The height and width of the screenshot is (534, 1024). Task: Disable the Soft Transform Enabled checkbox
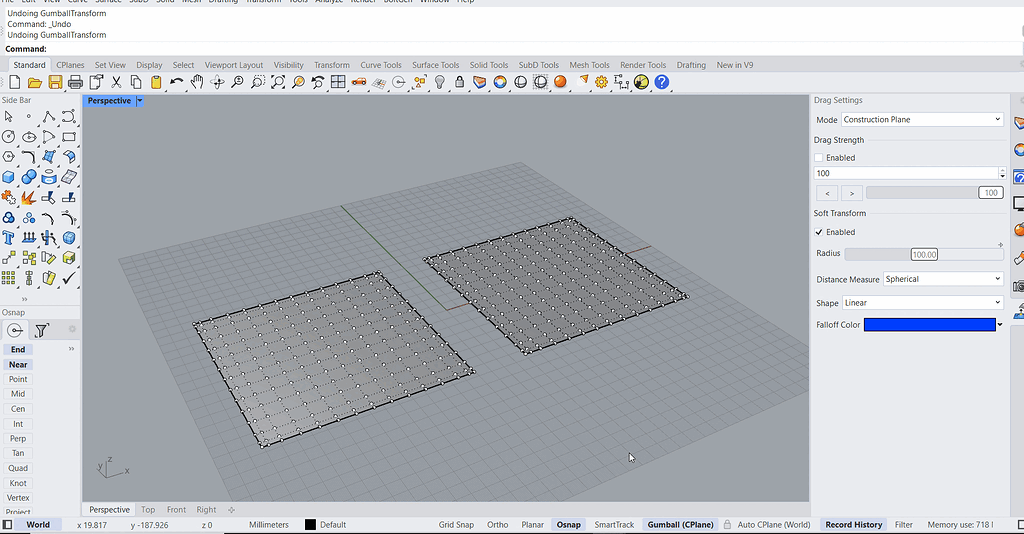click(819, 232)
